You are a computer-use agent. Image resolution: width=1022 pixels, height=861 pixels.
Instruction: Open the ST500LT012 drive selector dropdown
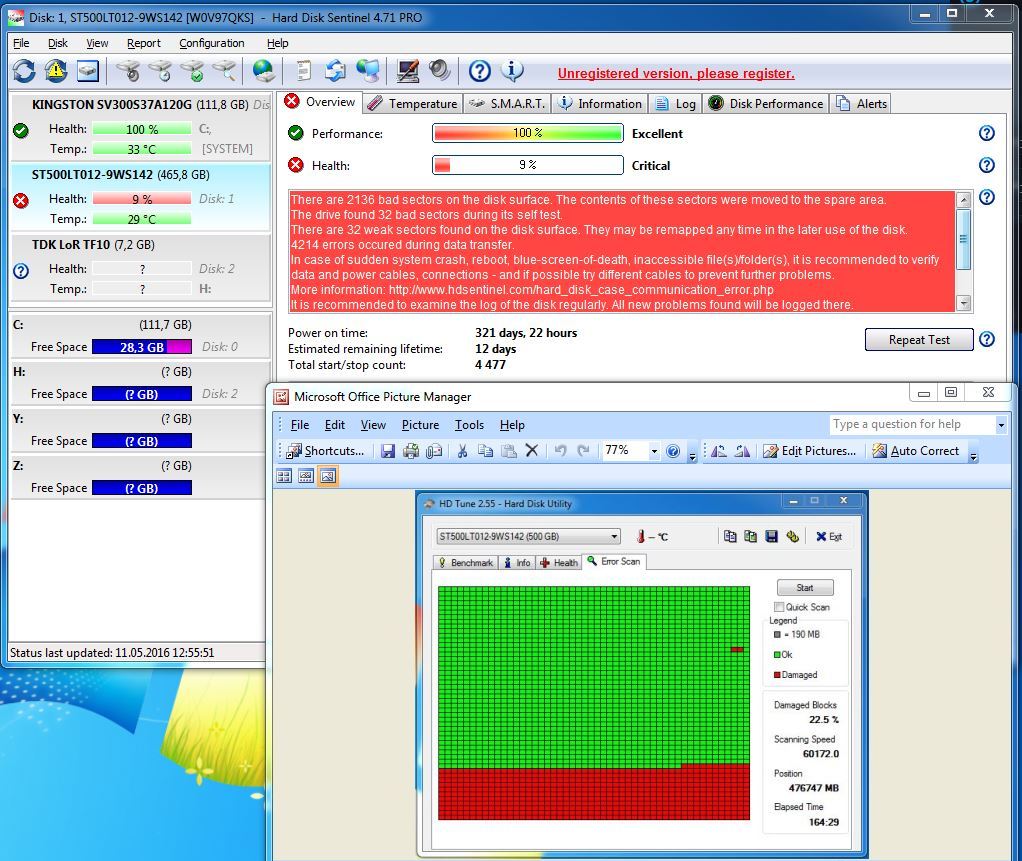tap(614, 536)
